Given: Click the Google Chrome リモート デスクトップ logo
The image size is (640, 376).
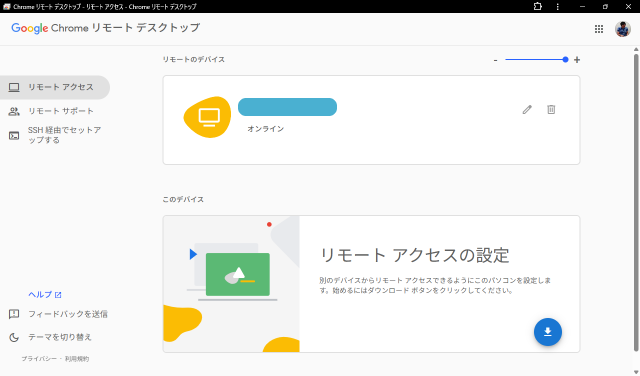Looking at the screenshot, I should (x=105, y=28).
